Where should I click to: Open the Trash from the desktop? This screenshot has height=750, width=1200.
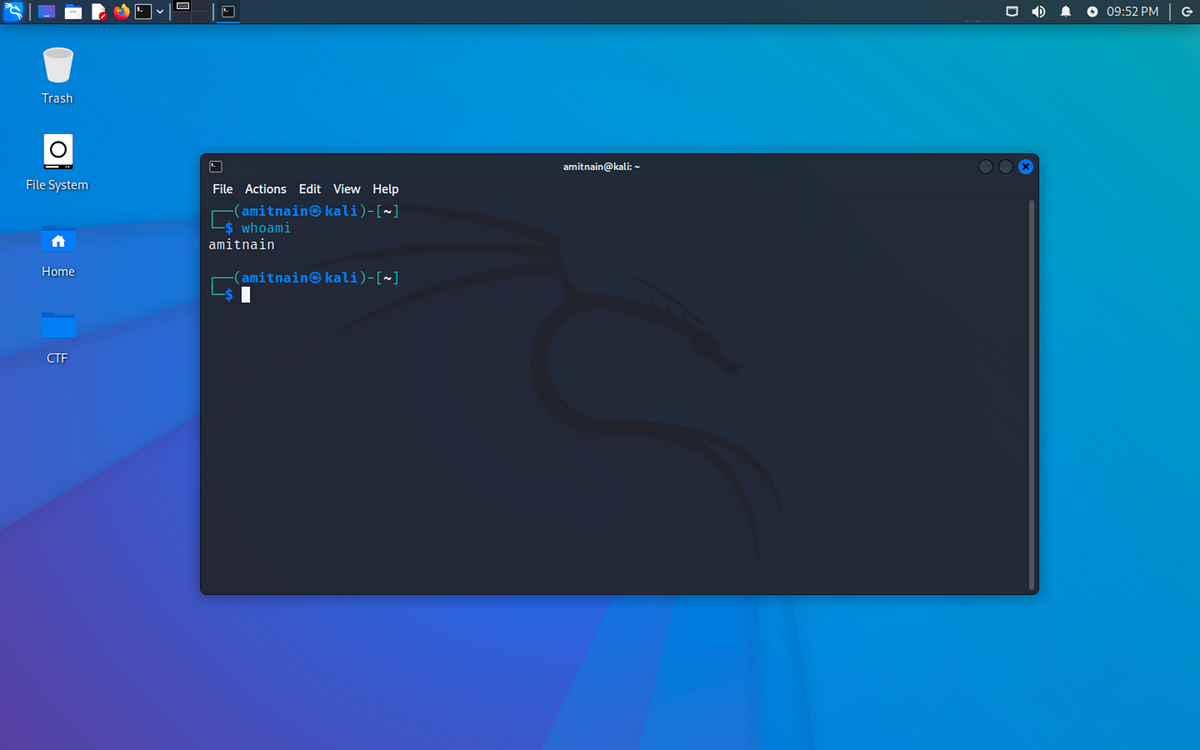[57, 62]
